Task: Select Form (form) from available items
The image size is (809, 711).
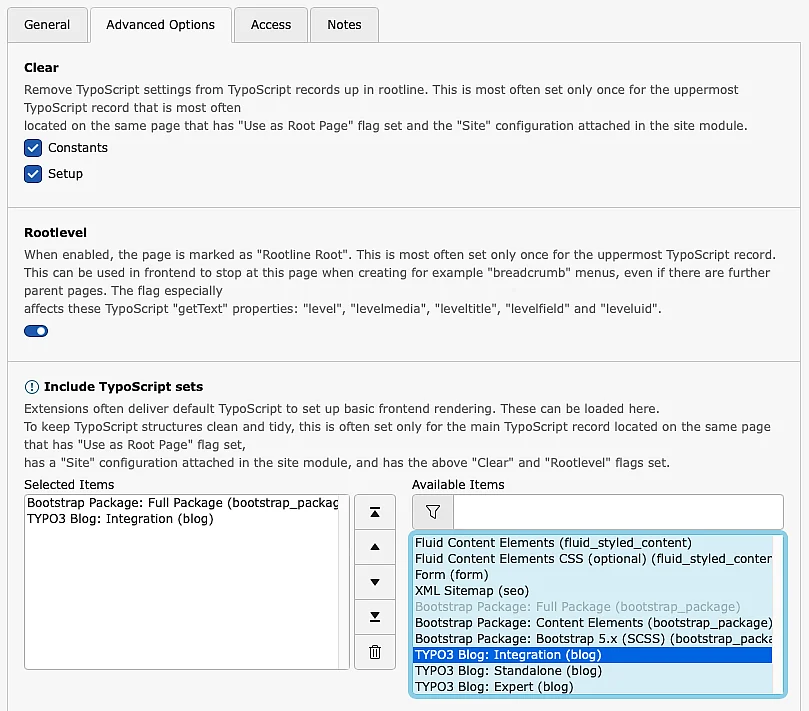Action: pos(452,575)
